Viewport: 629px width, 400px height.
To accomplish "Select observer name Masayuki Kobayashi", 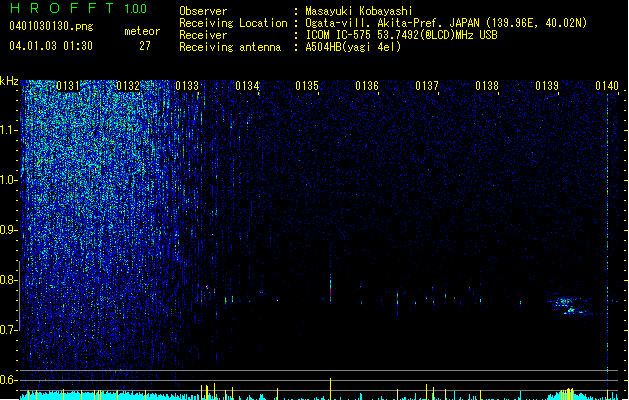I will [x=359, y=11].
